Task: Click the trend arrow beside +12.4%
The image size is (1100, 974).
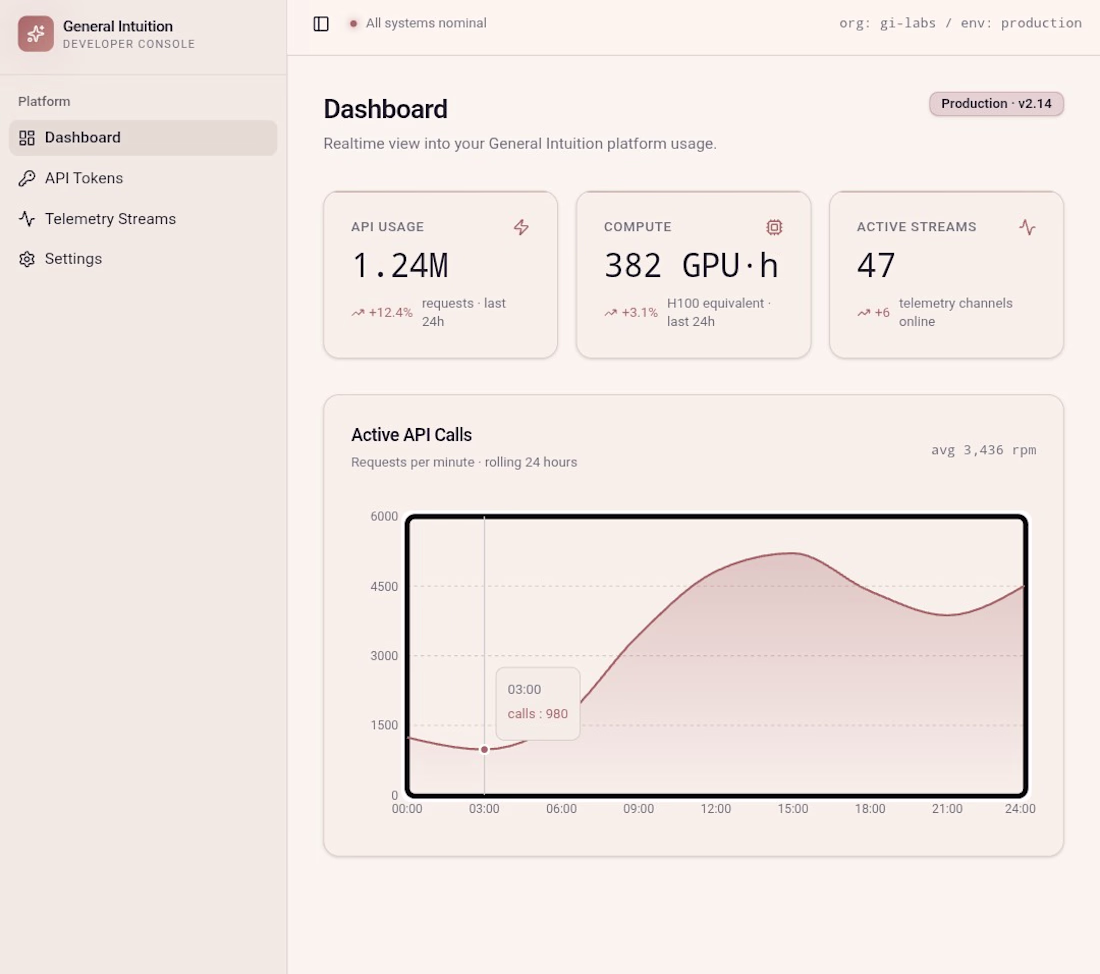Action: coord(358,312)
